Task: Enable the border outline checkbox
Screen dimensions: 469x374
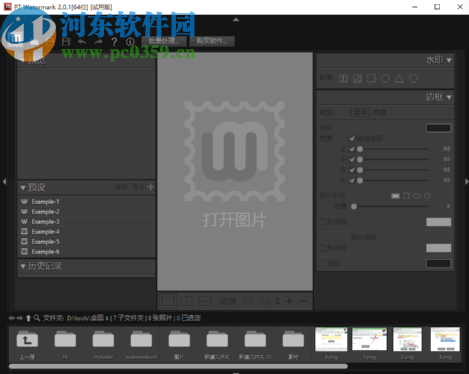Action: [x=322, y=222]
